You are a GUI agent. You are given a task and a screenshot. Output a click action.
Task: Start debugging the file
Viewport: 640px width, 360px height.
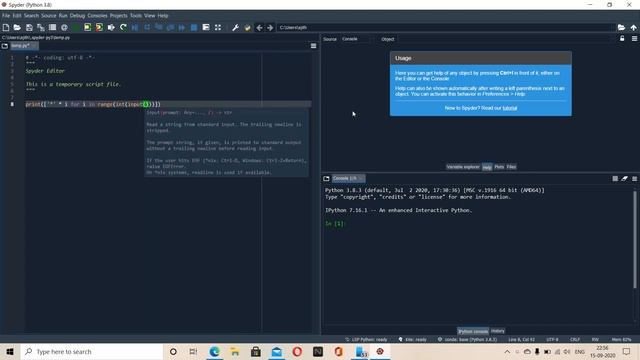pos(135,27)
